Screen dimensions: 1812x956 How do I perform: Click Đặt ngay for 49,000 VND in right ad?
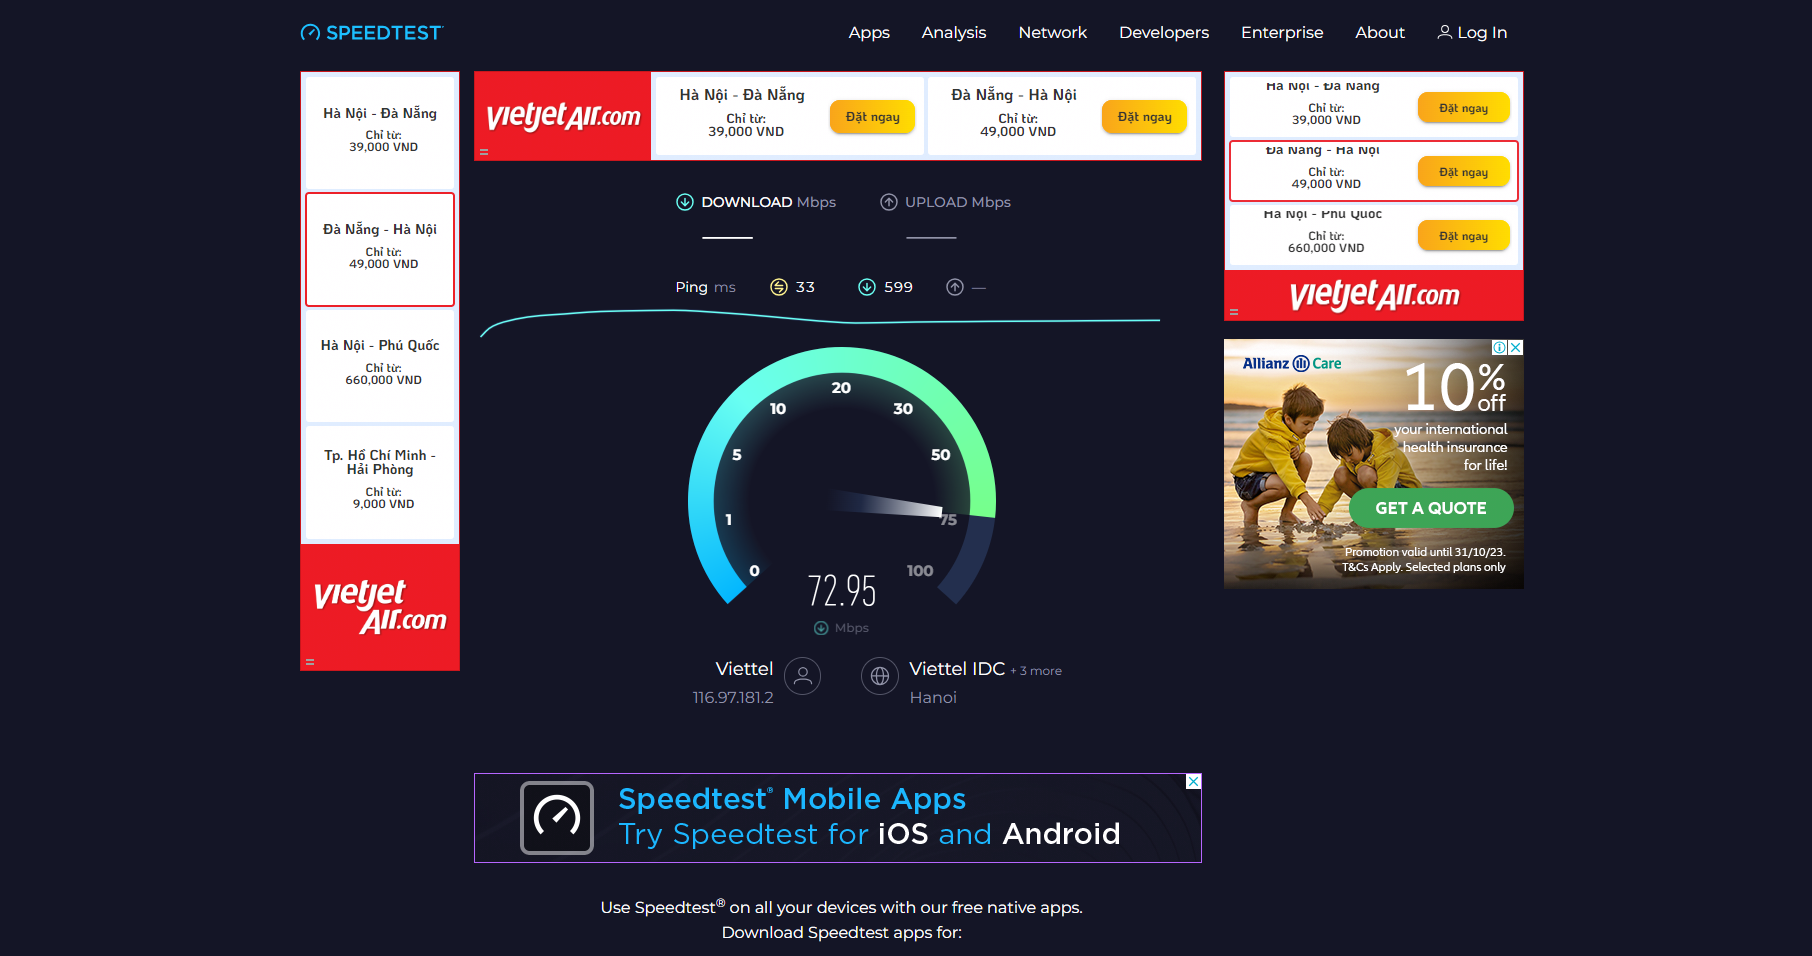pyautogui.click(x=1463, y=172)
